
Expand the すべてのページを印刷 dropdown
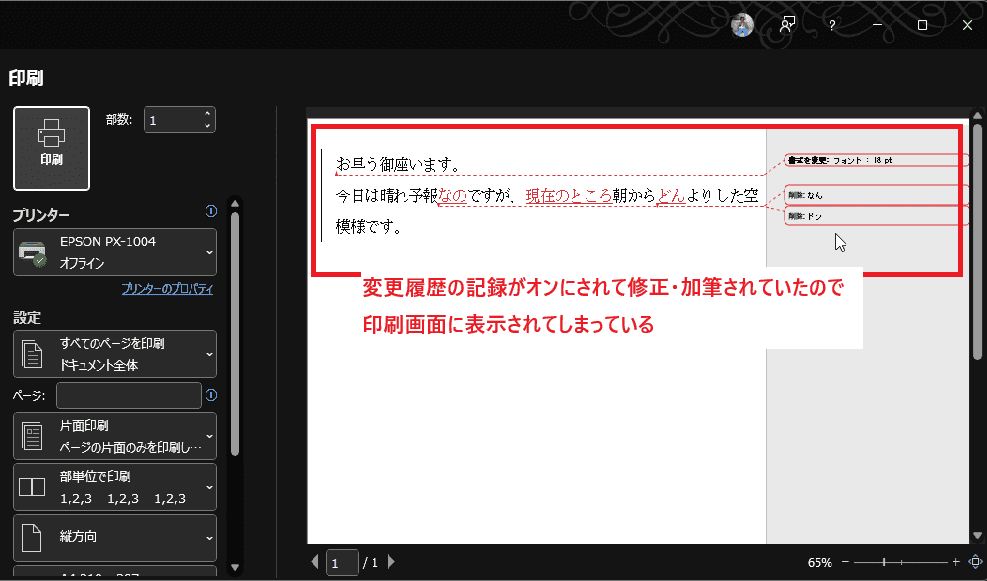pos(115,354)
